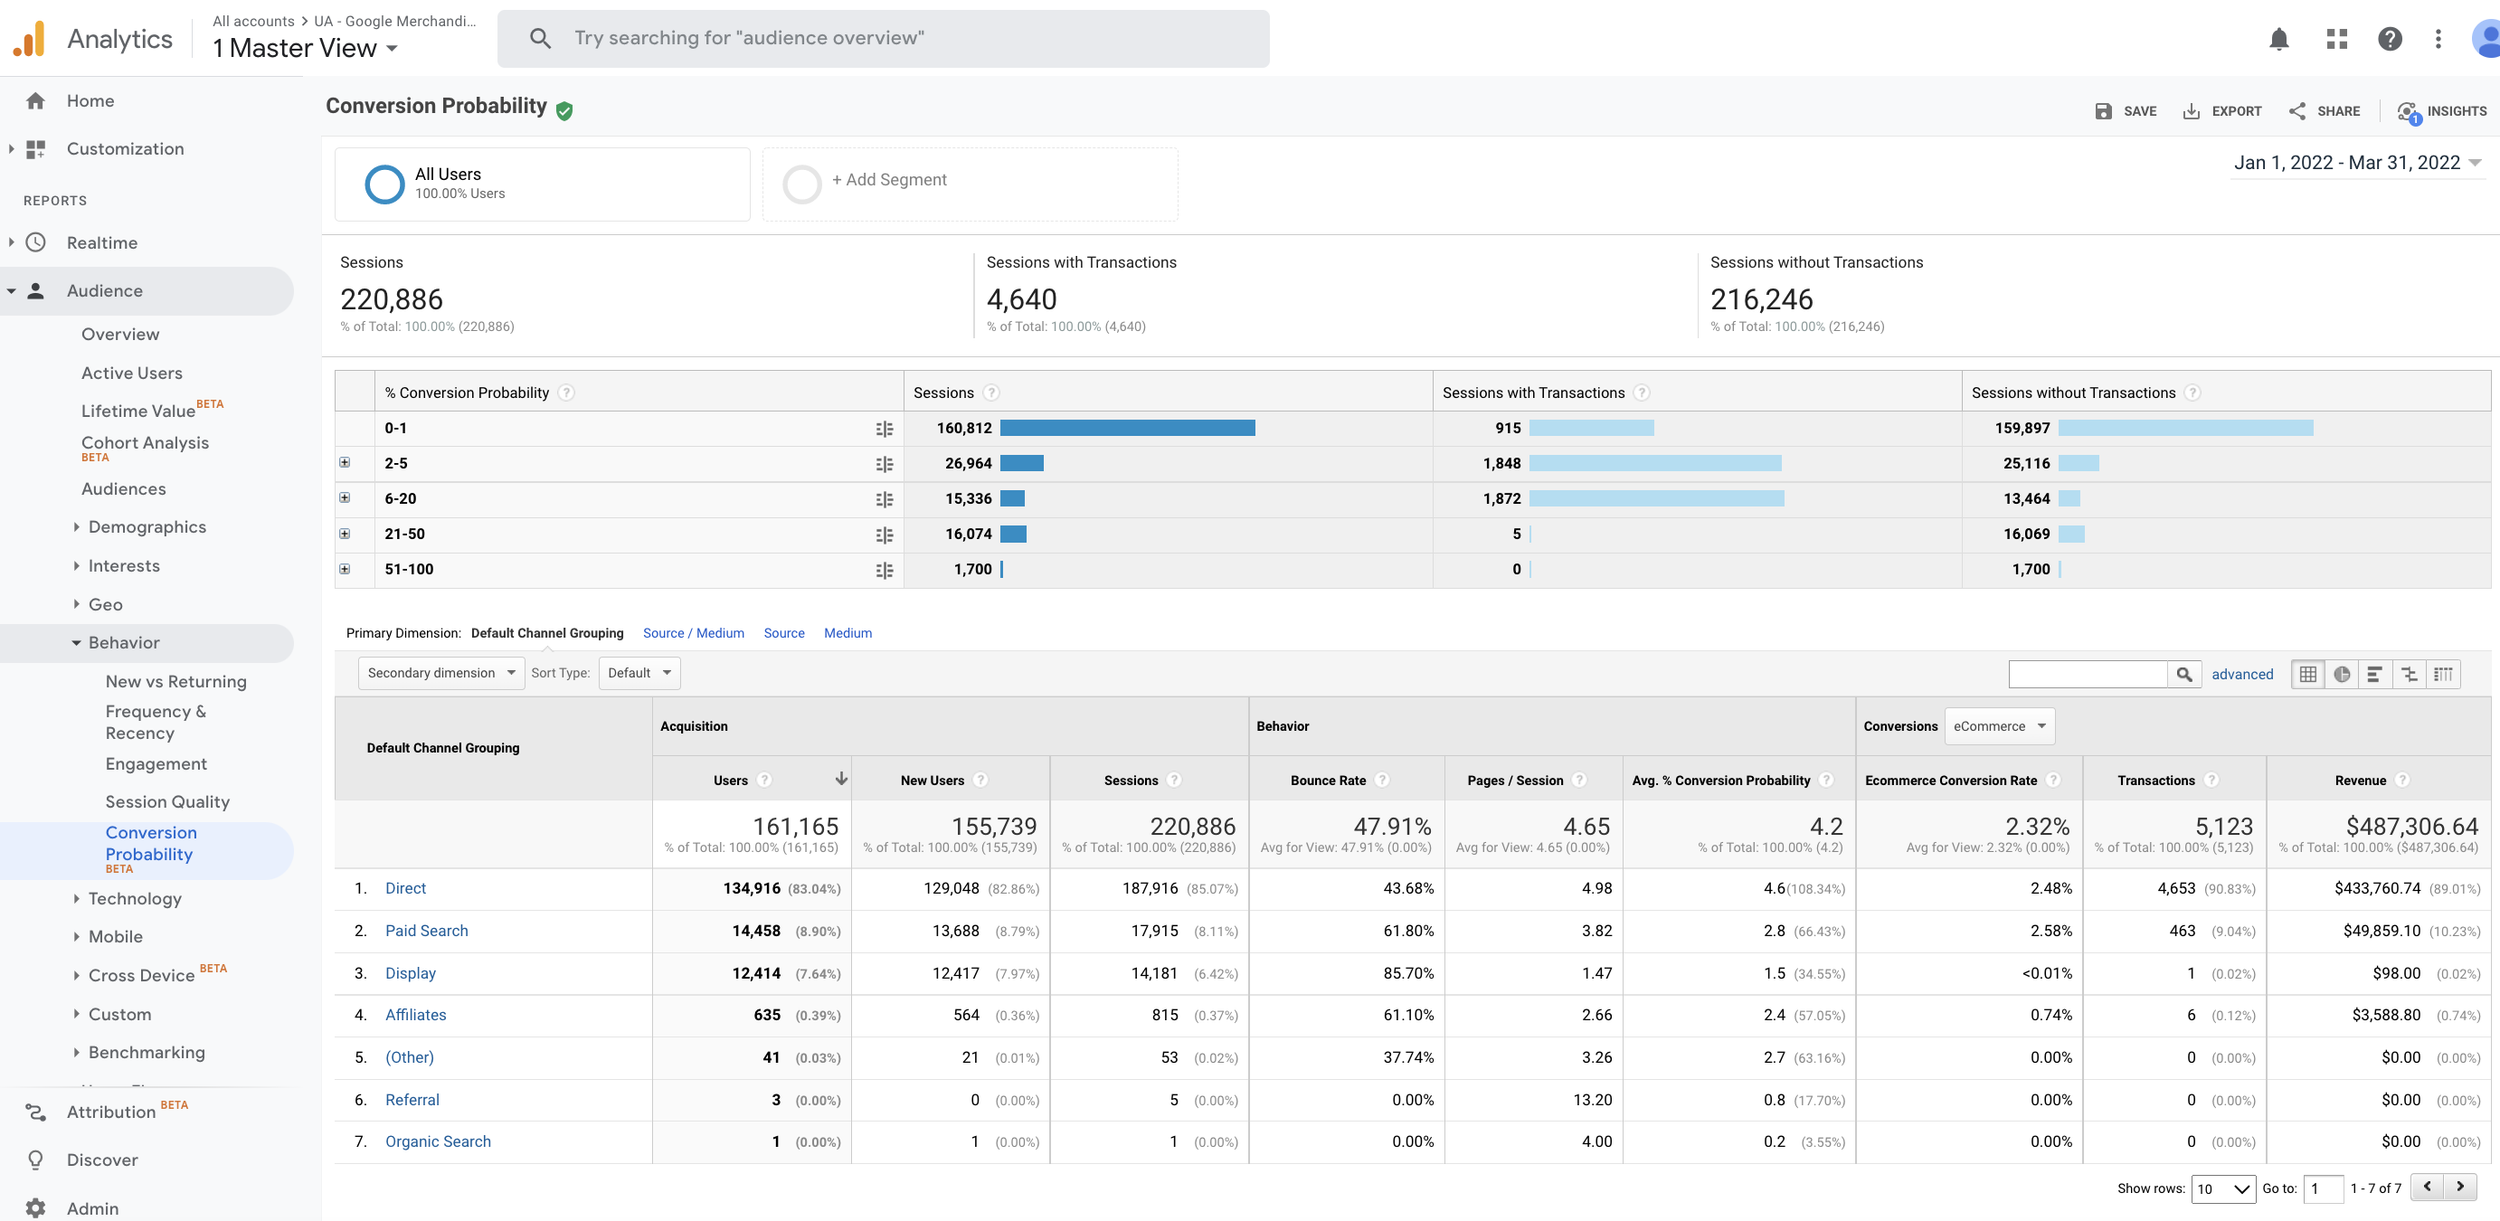The width and height of the screenshot is (2500, 1221).
Task: Switch table to percentage pie chart view
Action: point(2341,674)
